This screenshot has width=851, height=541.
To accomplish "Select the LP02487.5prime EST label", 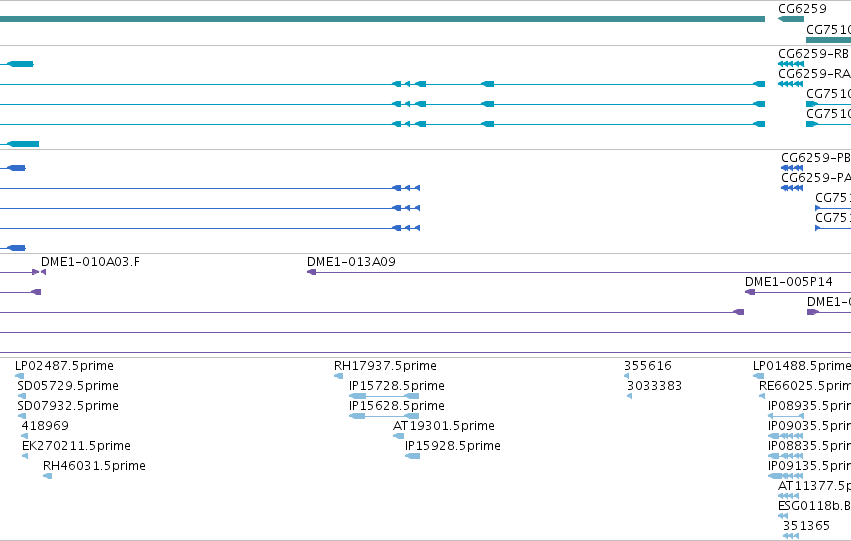I will [65, 366].
